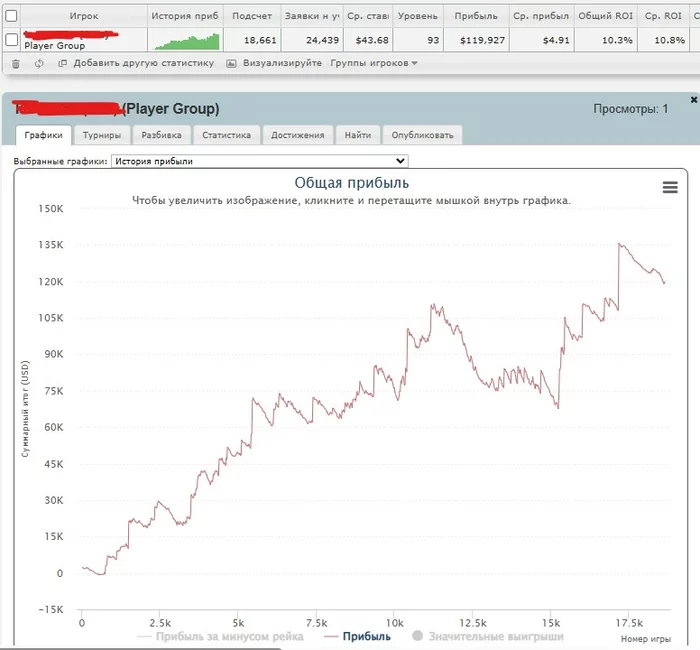Tick the Player Group row checkbox
The height and width of the screenshot is (650, 700).
pyautogui.click(x=11, y=40)
